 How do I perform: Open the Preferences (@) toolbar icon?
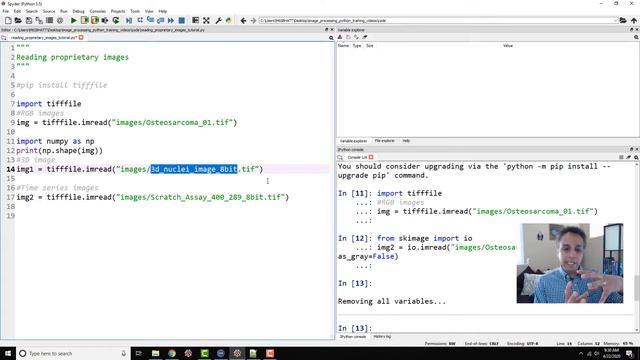60,20
